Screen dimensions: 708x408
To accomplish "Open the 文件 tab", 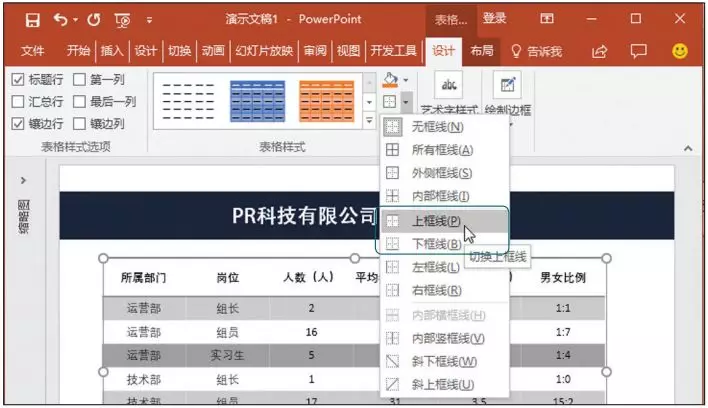I will click(x=33, y=51).
